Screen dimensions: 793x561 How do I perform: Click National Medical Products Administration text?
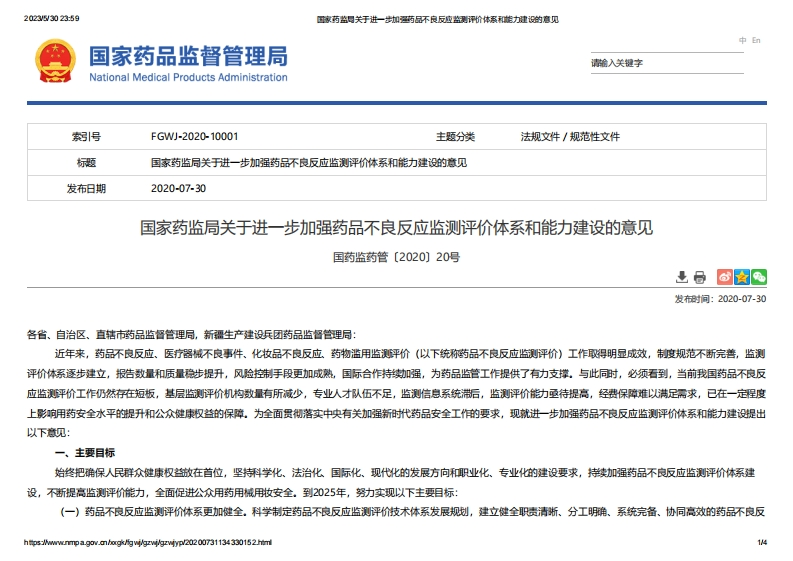tap(188, 78)
